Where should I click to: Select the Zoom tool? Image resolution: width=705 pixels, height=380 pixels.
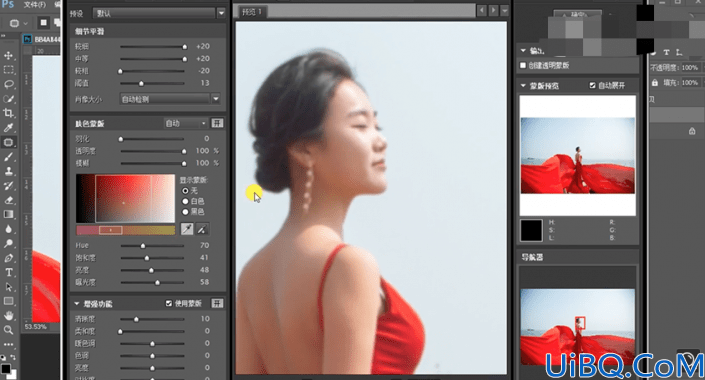(8, 330)
